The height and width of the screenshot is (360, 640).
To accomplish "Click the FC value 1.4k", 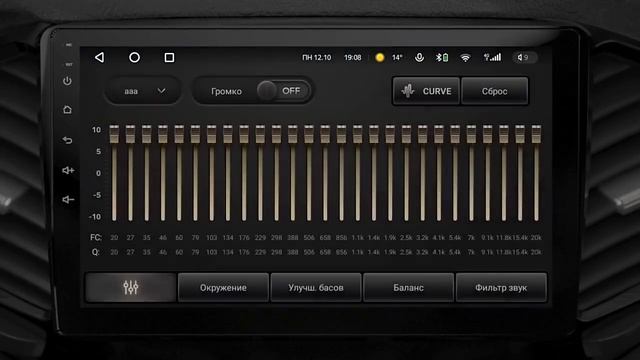I will (x=374, y=238).
